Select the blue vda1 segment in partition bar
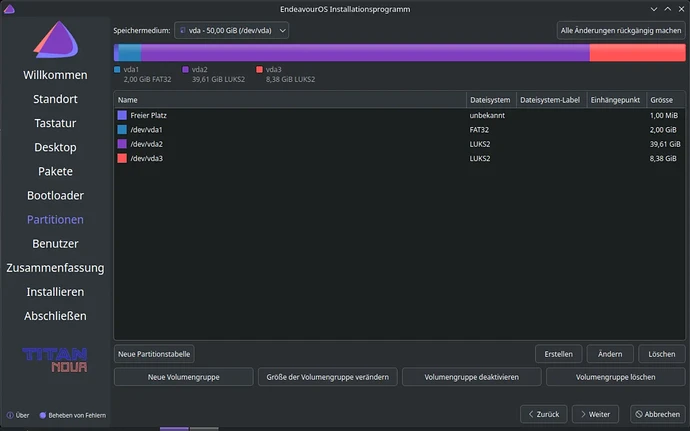Image resolution: width=690 pixels, height=431 pixels. click(130, 52)
